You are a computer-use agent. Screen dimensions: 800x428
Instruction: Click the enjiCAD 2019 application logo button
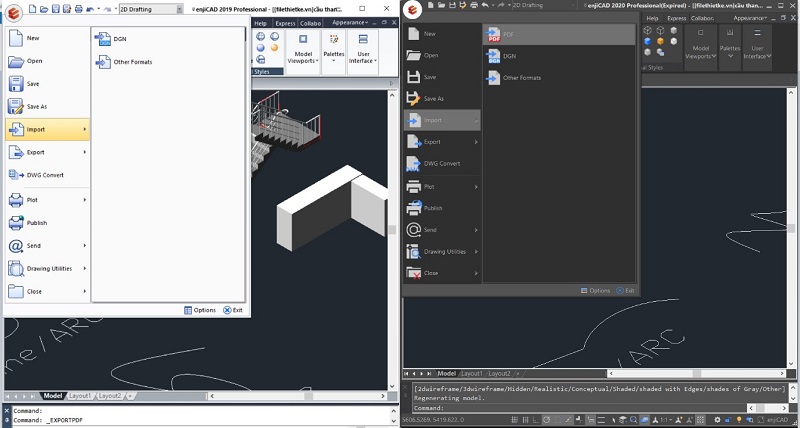14,13
